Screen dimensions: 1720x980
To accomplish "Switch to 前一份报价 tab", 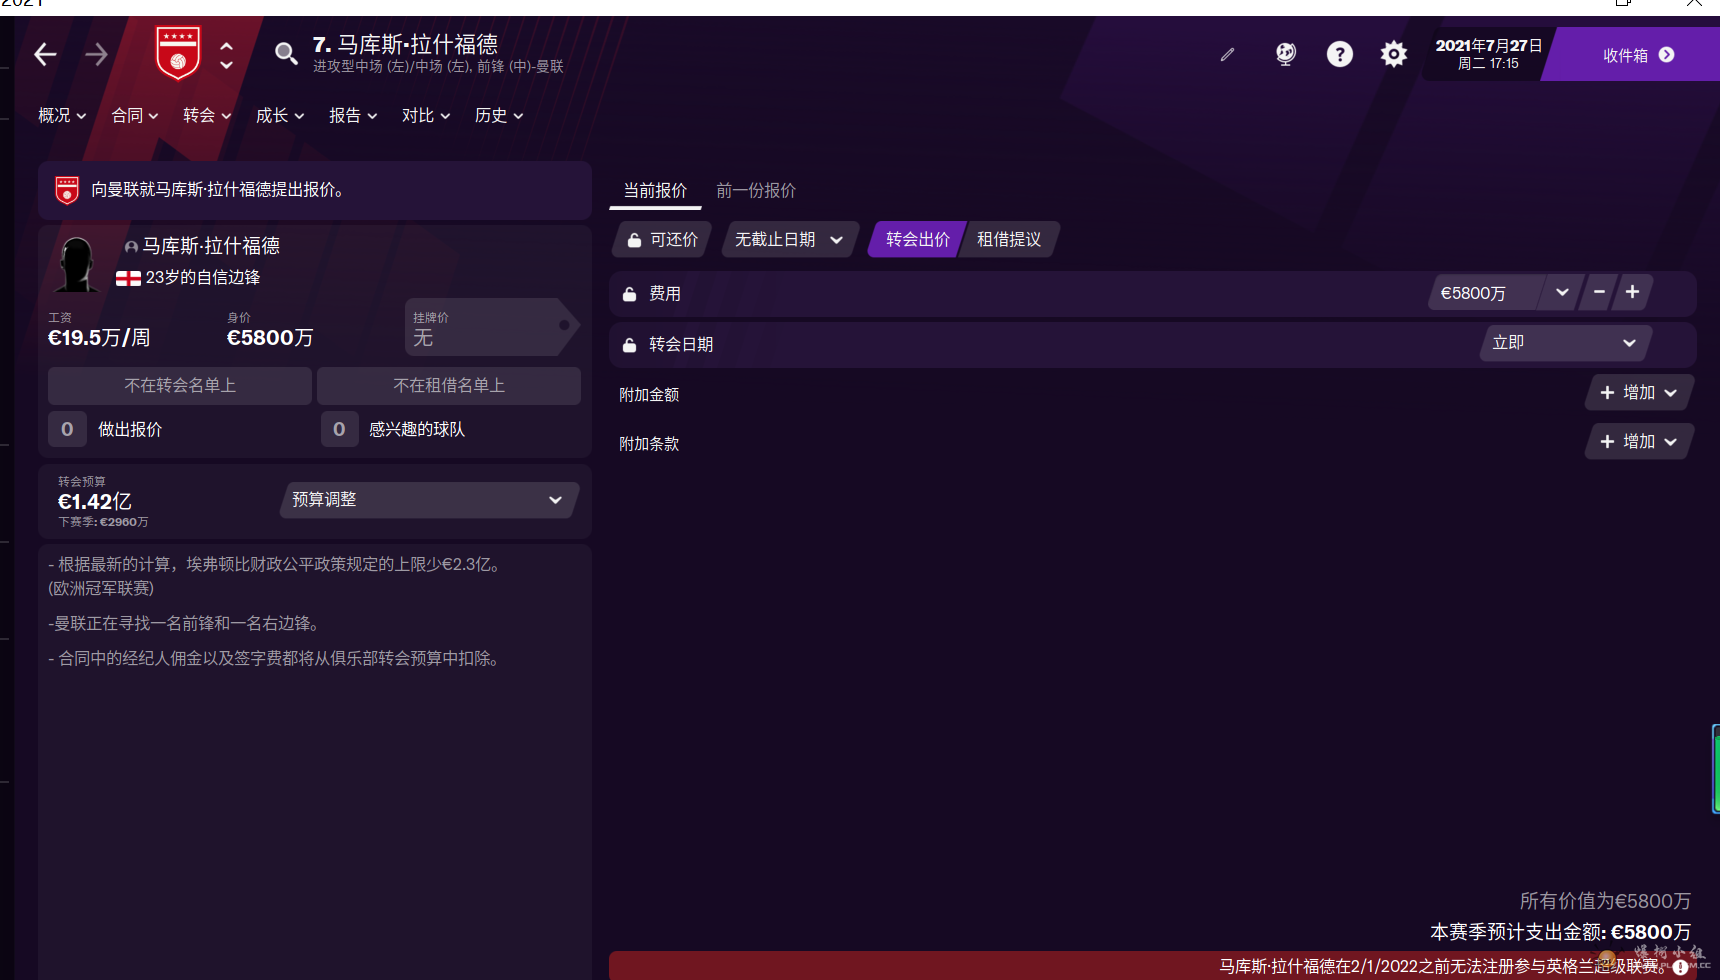I will [x=756, y=191].
